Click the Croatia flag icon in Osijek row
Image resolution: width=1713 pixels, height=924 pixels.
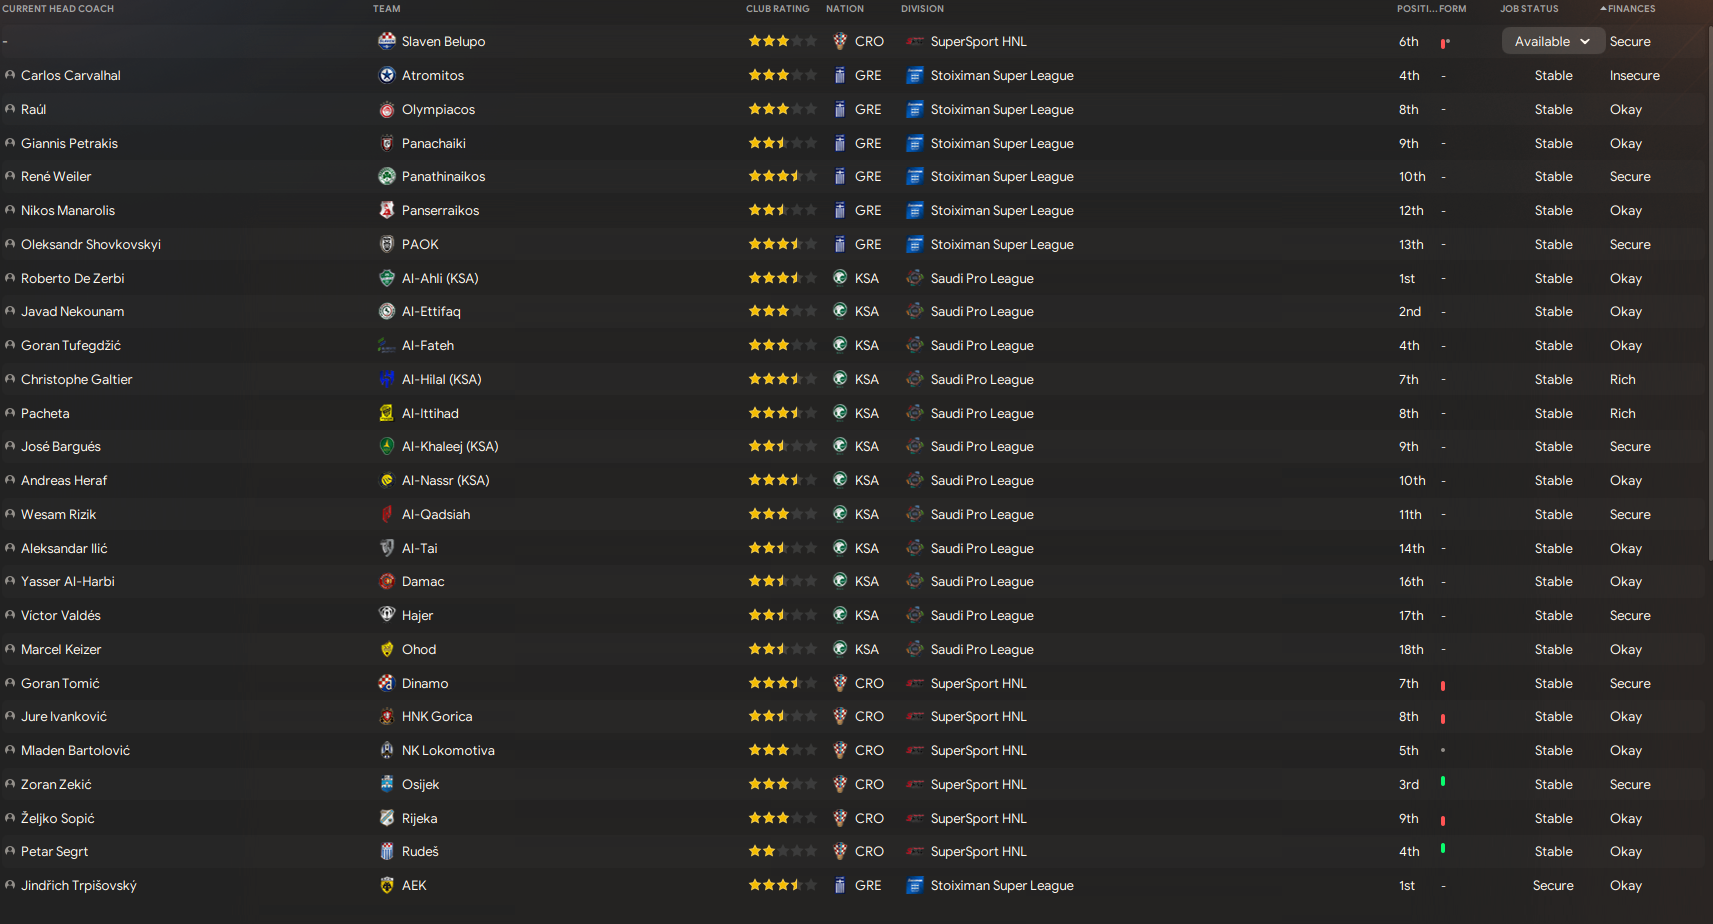click(840, 784)
